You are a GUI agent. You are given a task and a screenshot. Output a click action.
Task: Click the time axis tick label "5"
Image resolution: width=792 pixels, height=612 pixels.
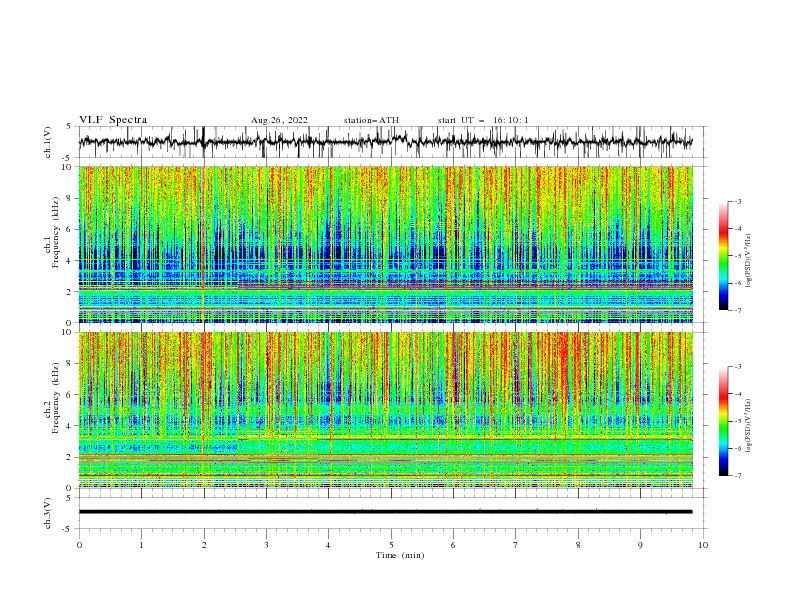[391, 545]
